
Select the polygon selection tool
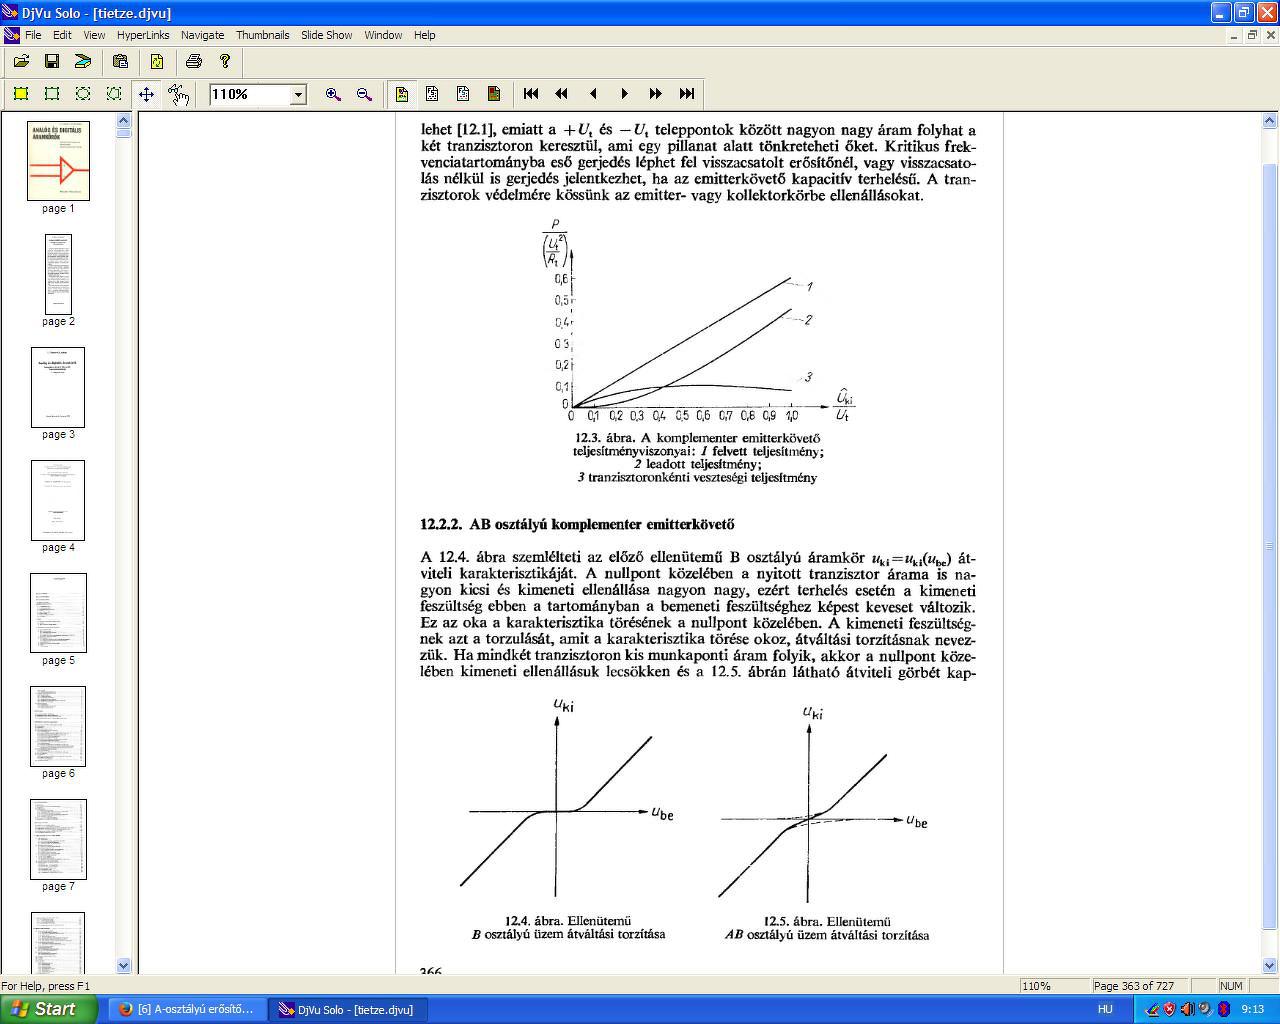tap(114, 94)
